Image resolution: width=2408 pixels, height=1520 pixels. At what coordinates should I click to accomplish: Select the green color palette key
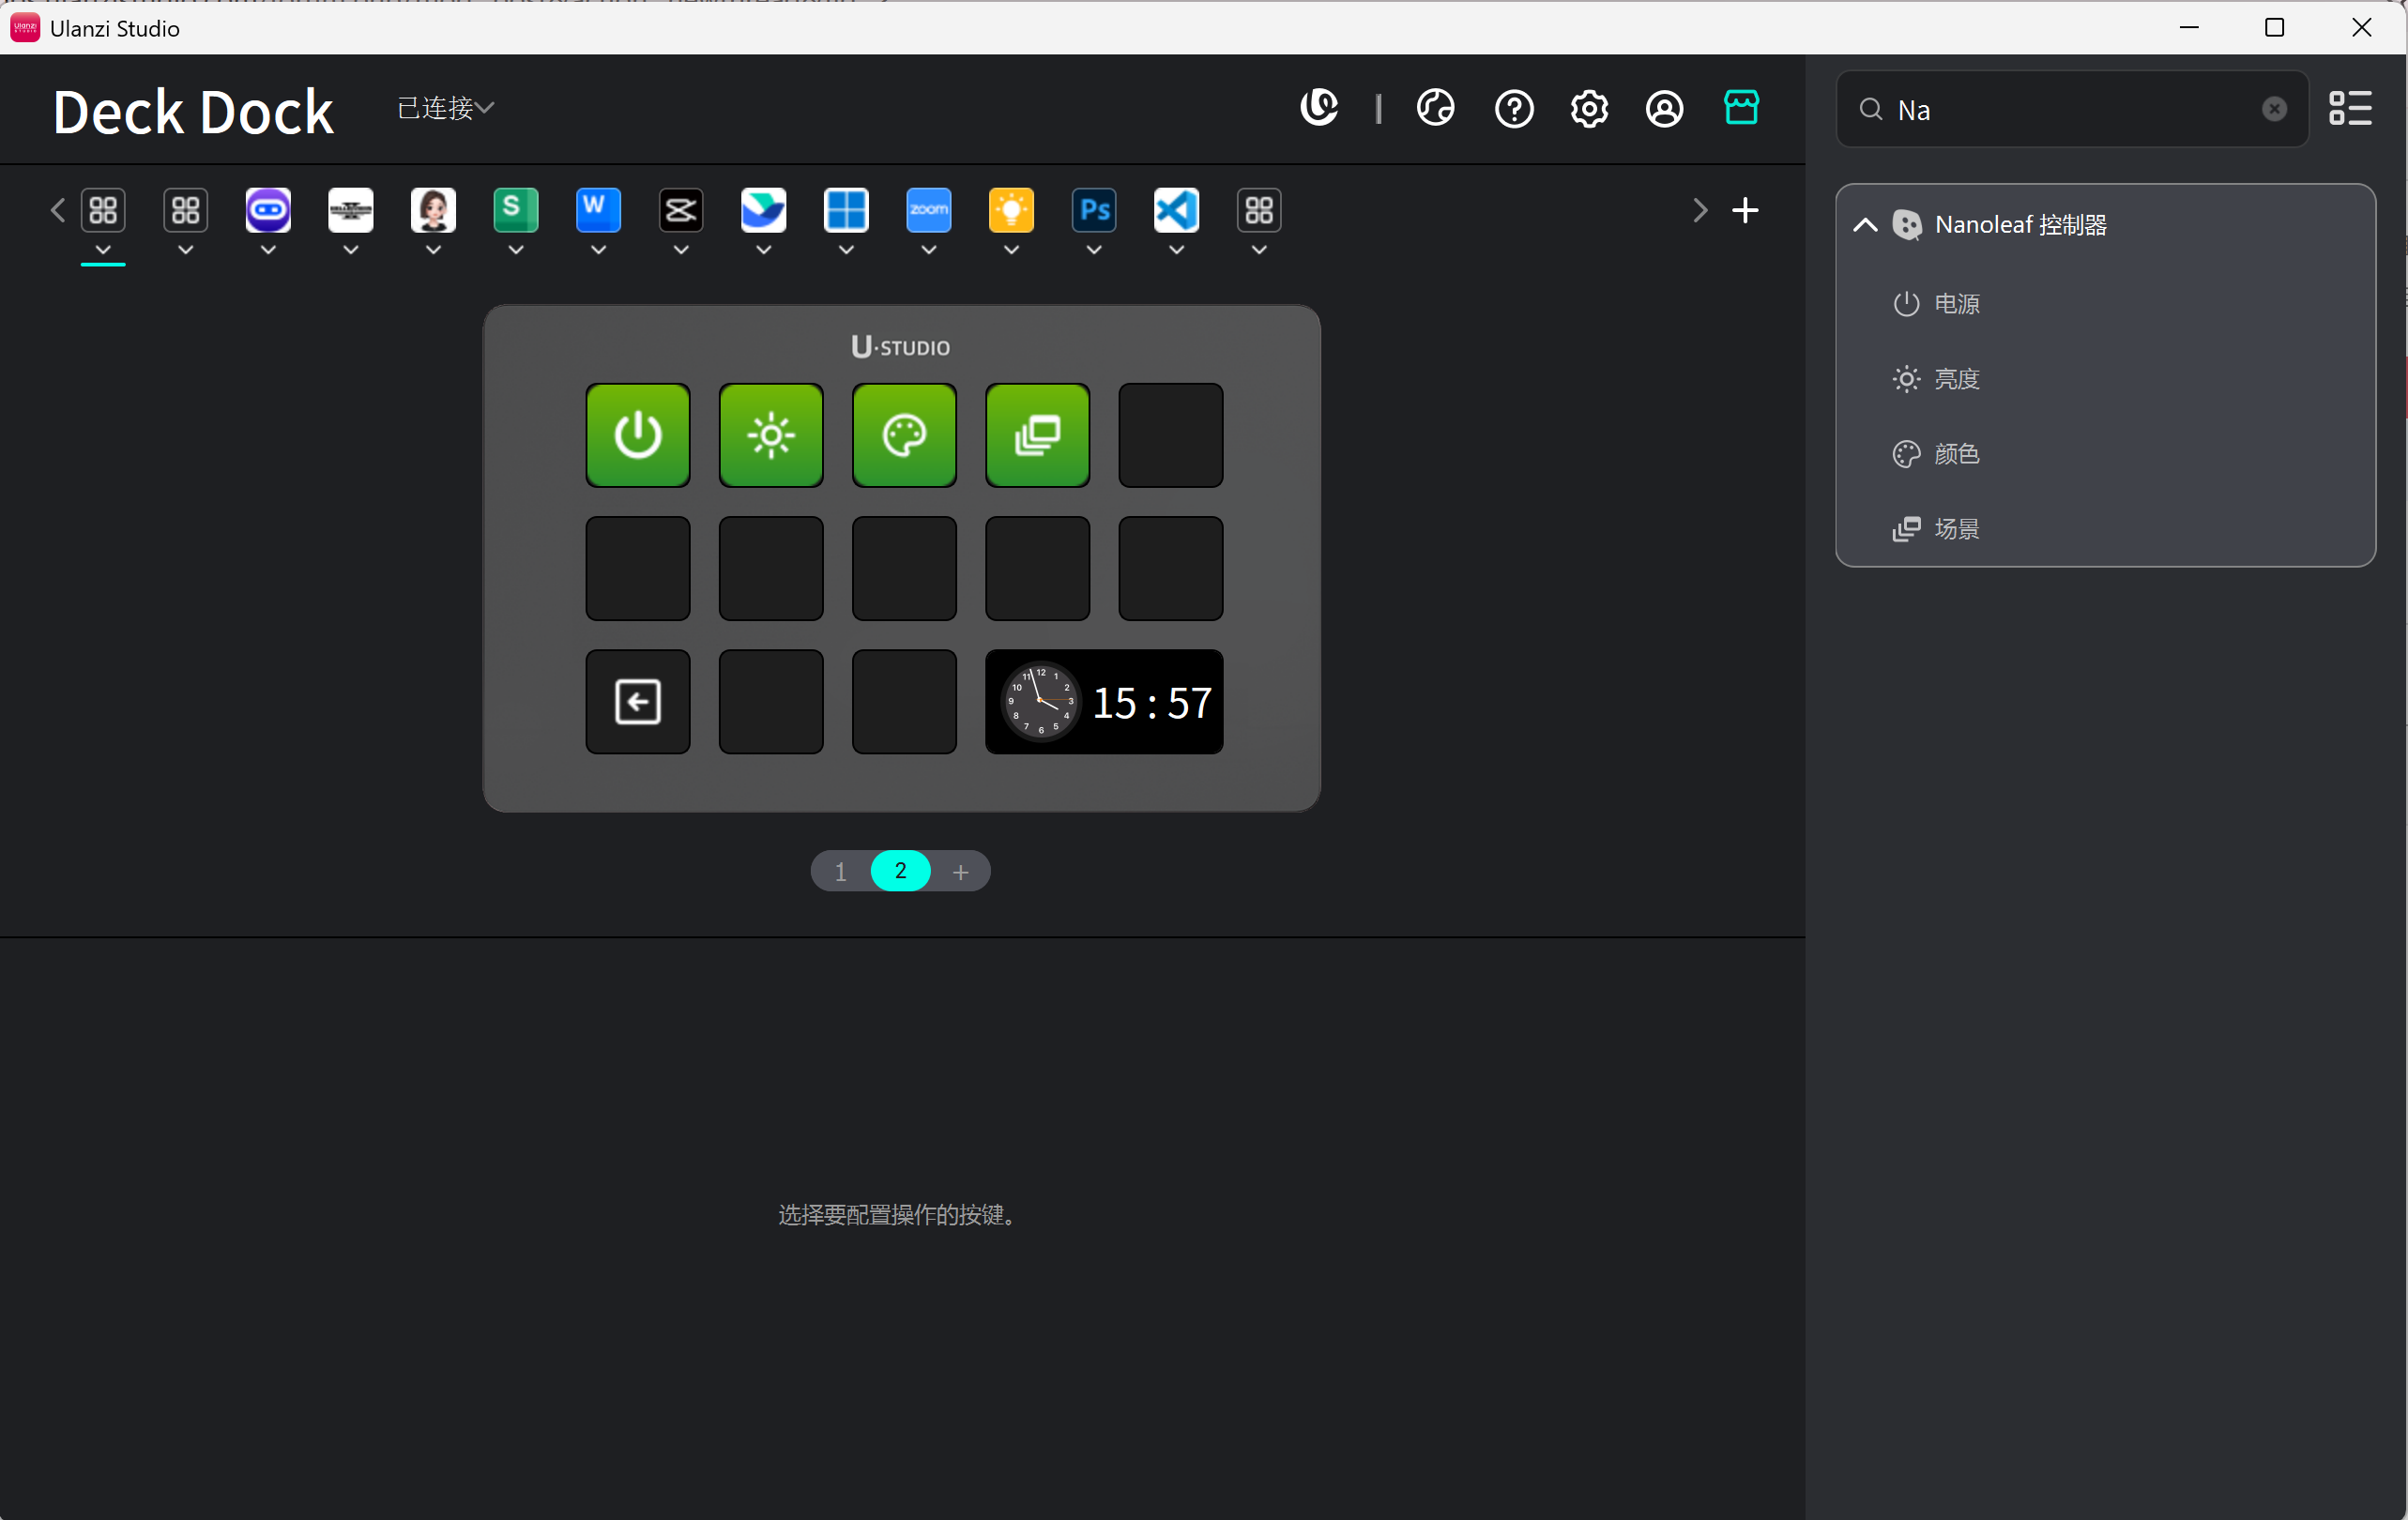904,435
